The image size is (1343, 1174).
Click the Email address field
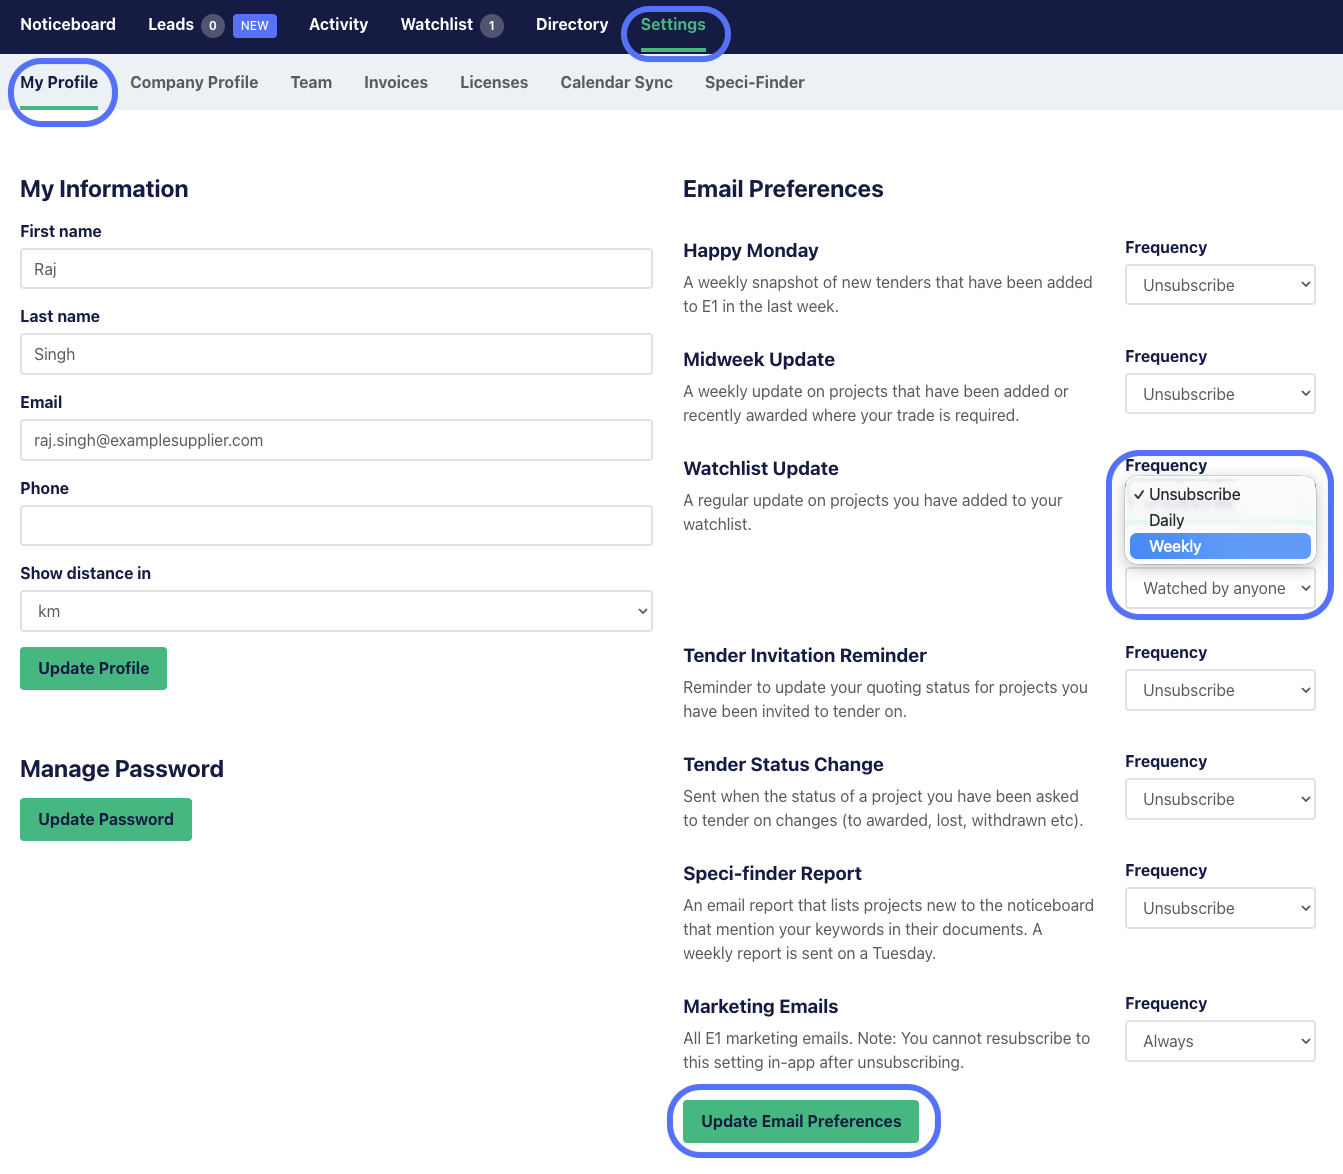tap(336, 440)
